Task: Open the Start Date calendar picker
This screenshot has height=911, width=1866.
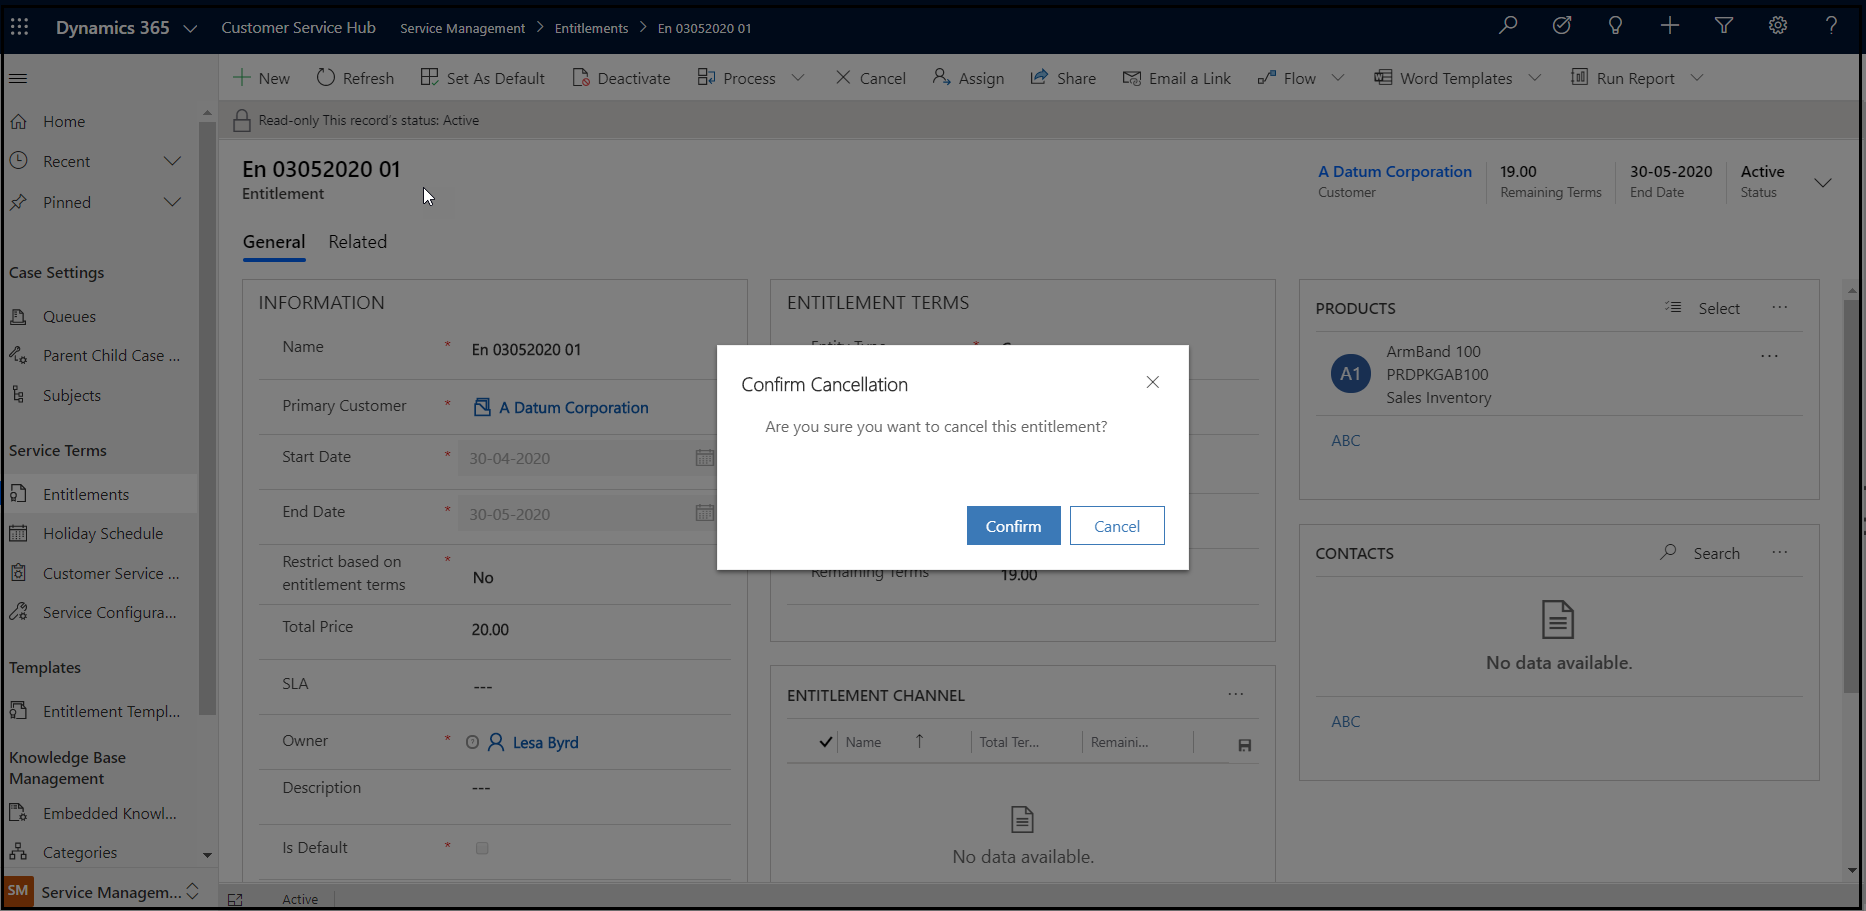Action: pyautogui.click(x=705, y=458)
